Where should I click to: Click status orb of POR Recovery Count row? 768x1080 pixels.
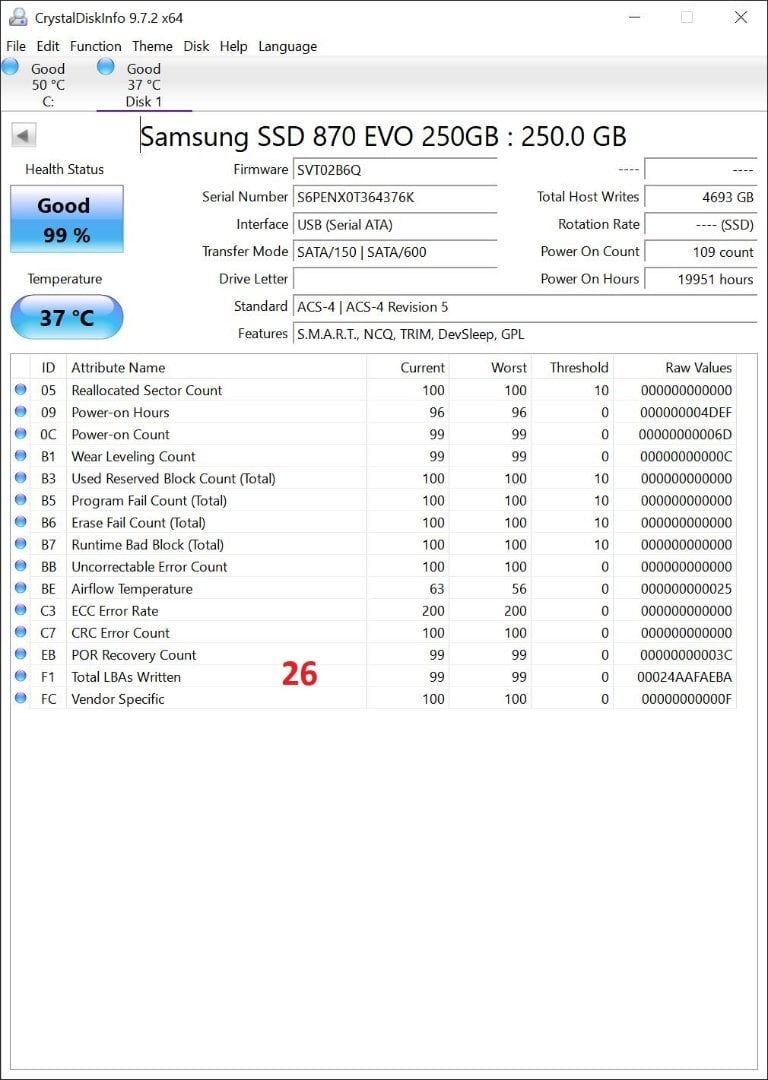pyautogui.click(x=21, y=654)
